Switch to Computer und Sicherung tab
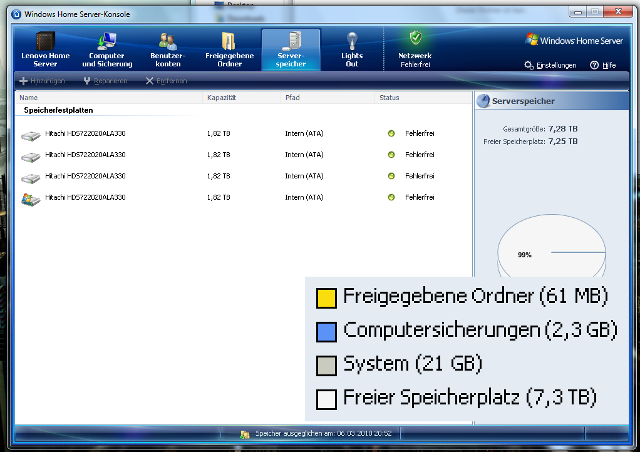Screen dimensions: 640x452 click(x=107, y=49)
